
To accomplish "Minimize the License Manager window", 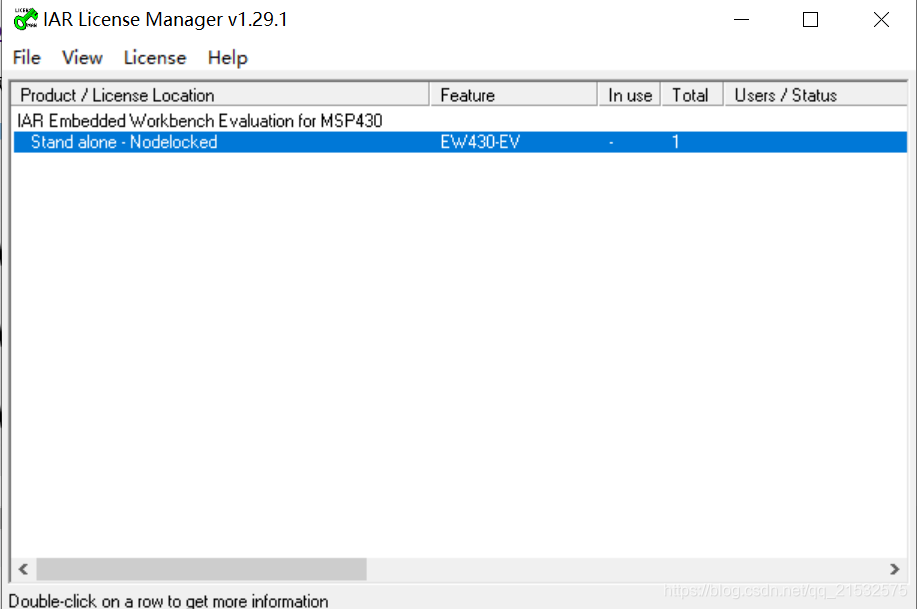I will point(741,20).
